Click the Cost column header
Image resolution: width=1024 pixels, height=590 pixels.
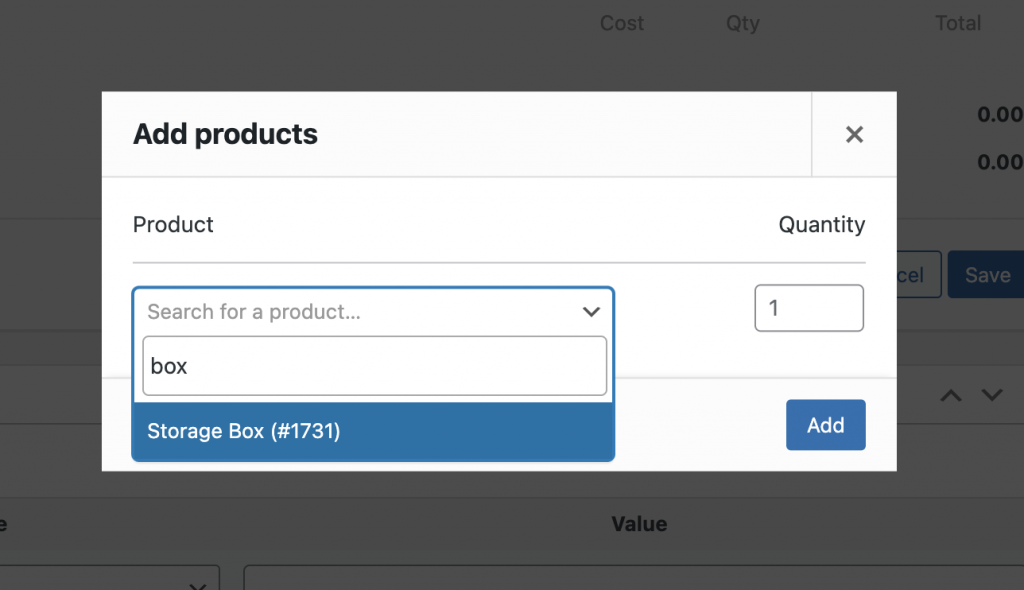(621, 23)
